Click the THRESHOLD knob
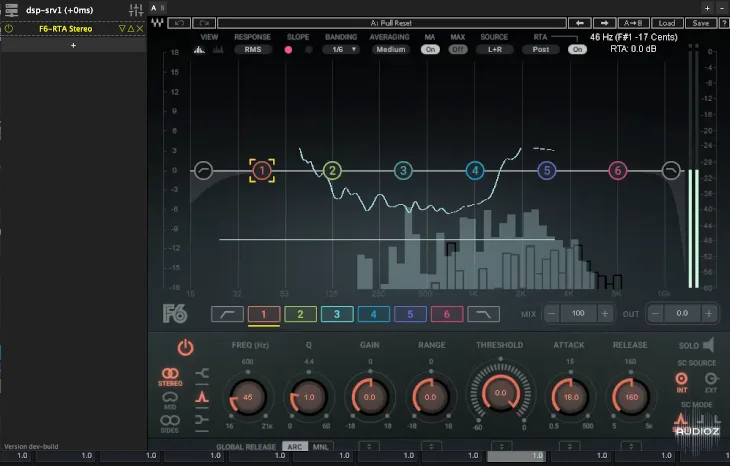The width and height of the screenshot is (730, 466). 500,393
